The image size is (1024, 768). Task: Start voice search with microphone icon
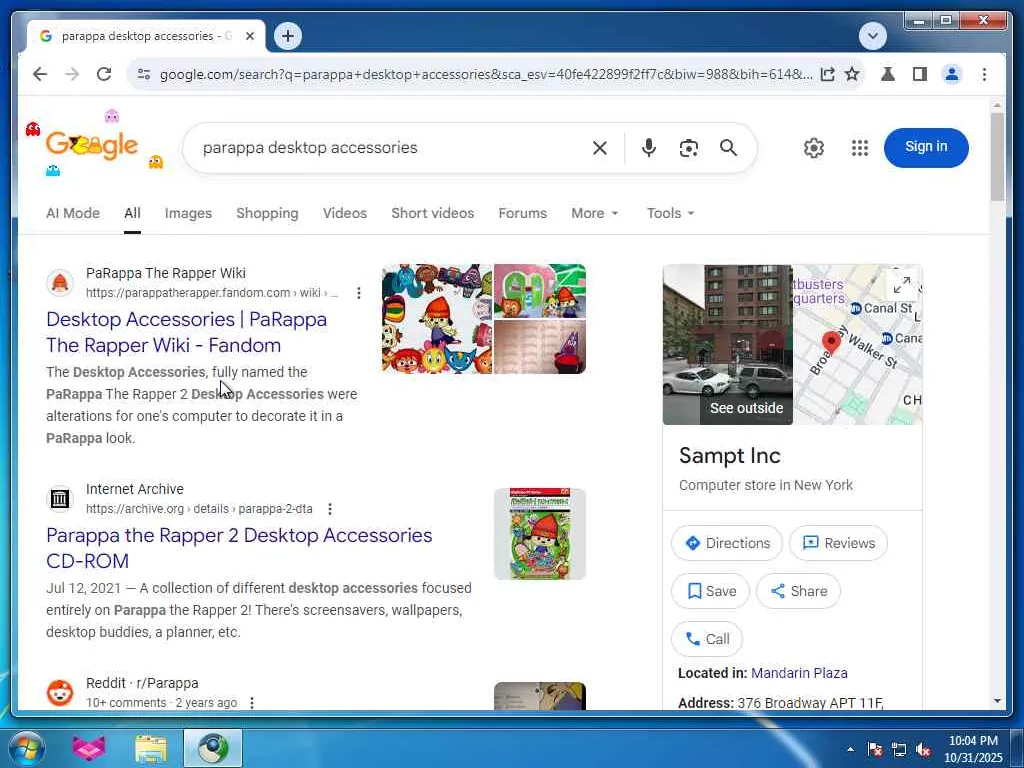click(648, 148)
